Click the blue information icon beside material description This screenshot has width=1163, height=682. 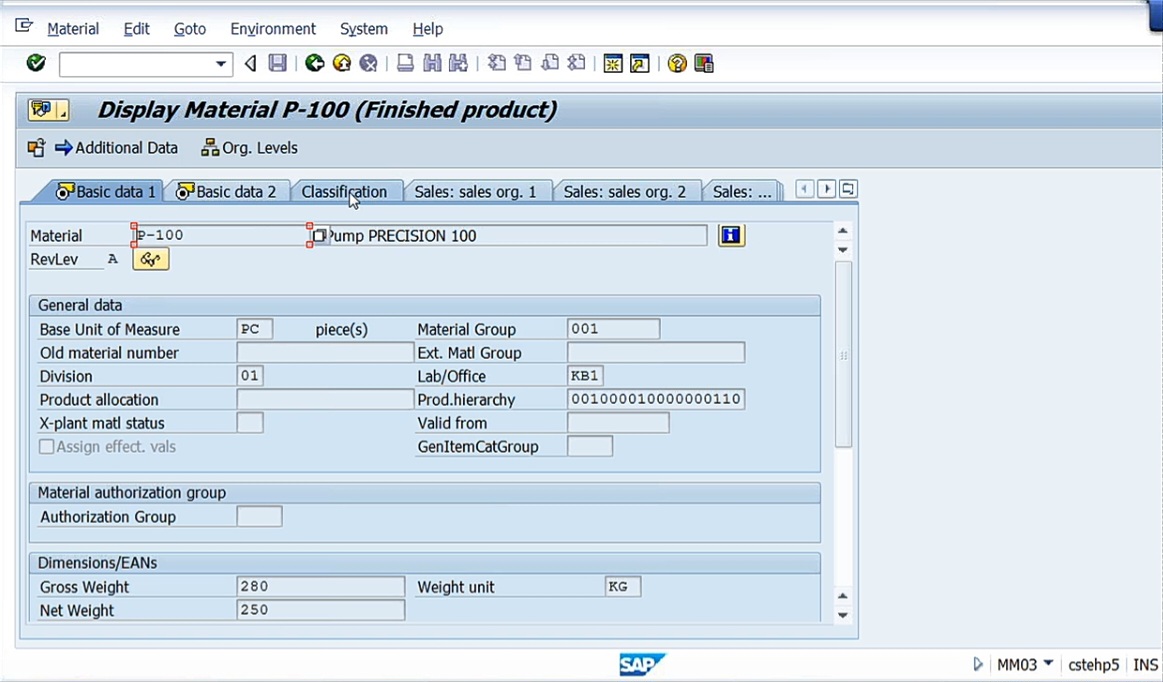point(731,235)
